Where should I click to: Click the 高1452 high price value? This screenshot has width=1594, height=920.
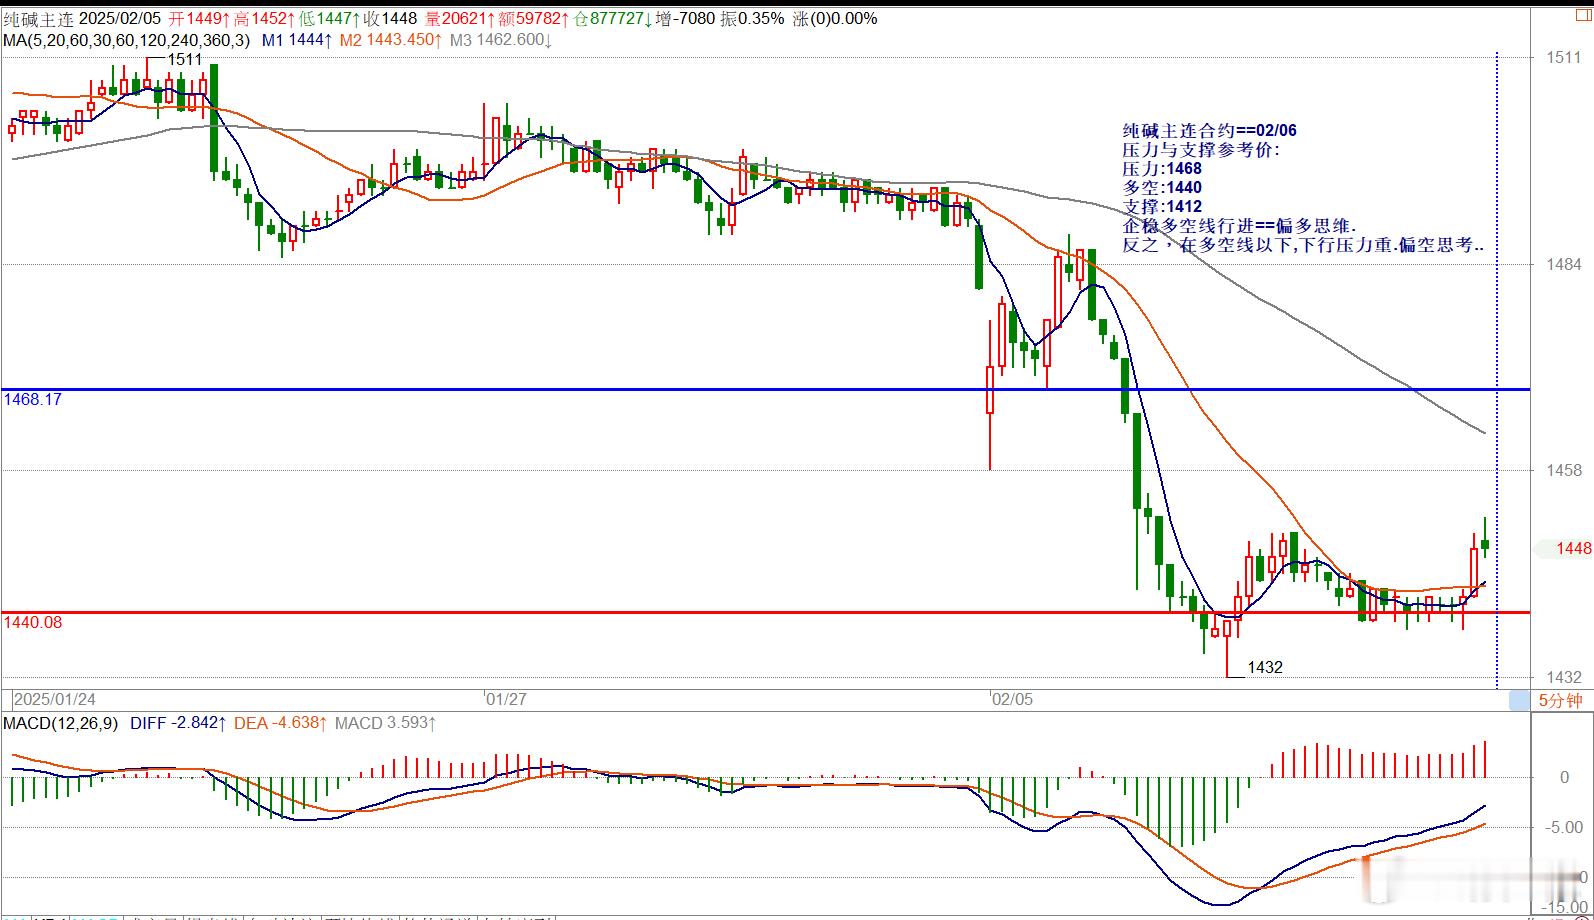263,18
